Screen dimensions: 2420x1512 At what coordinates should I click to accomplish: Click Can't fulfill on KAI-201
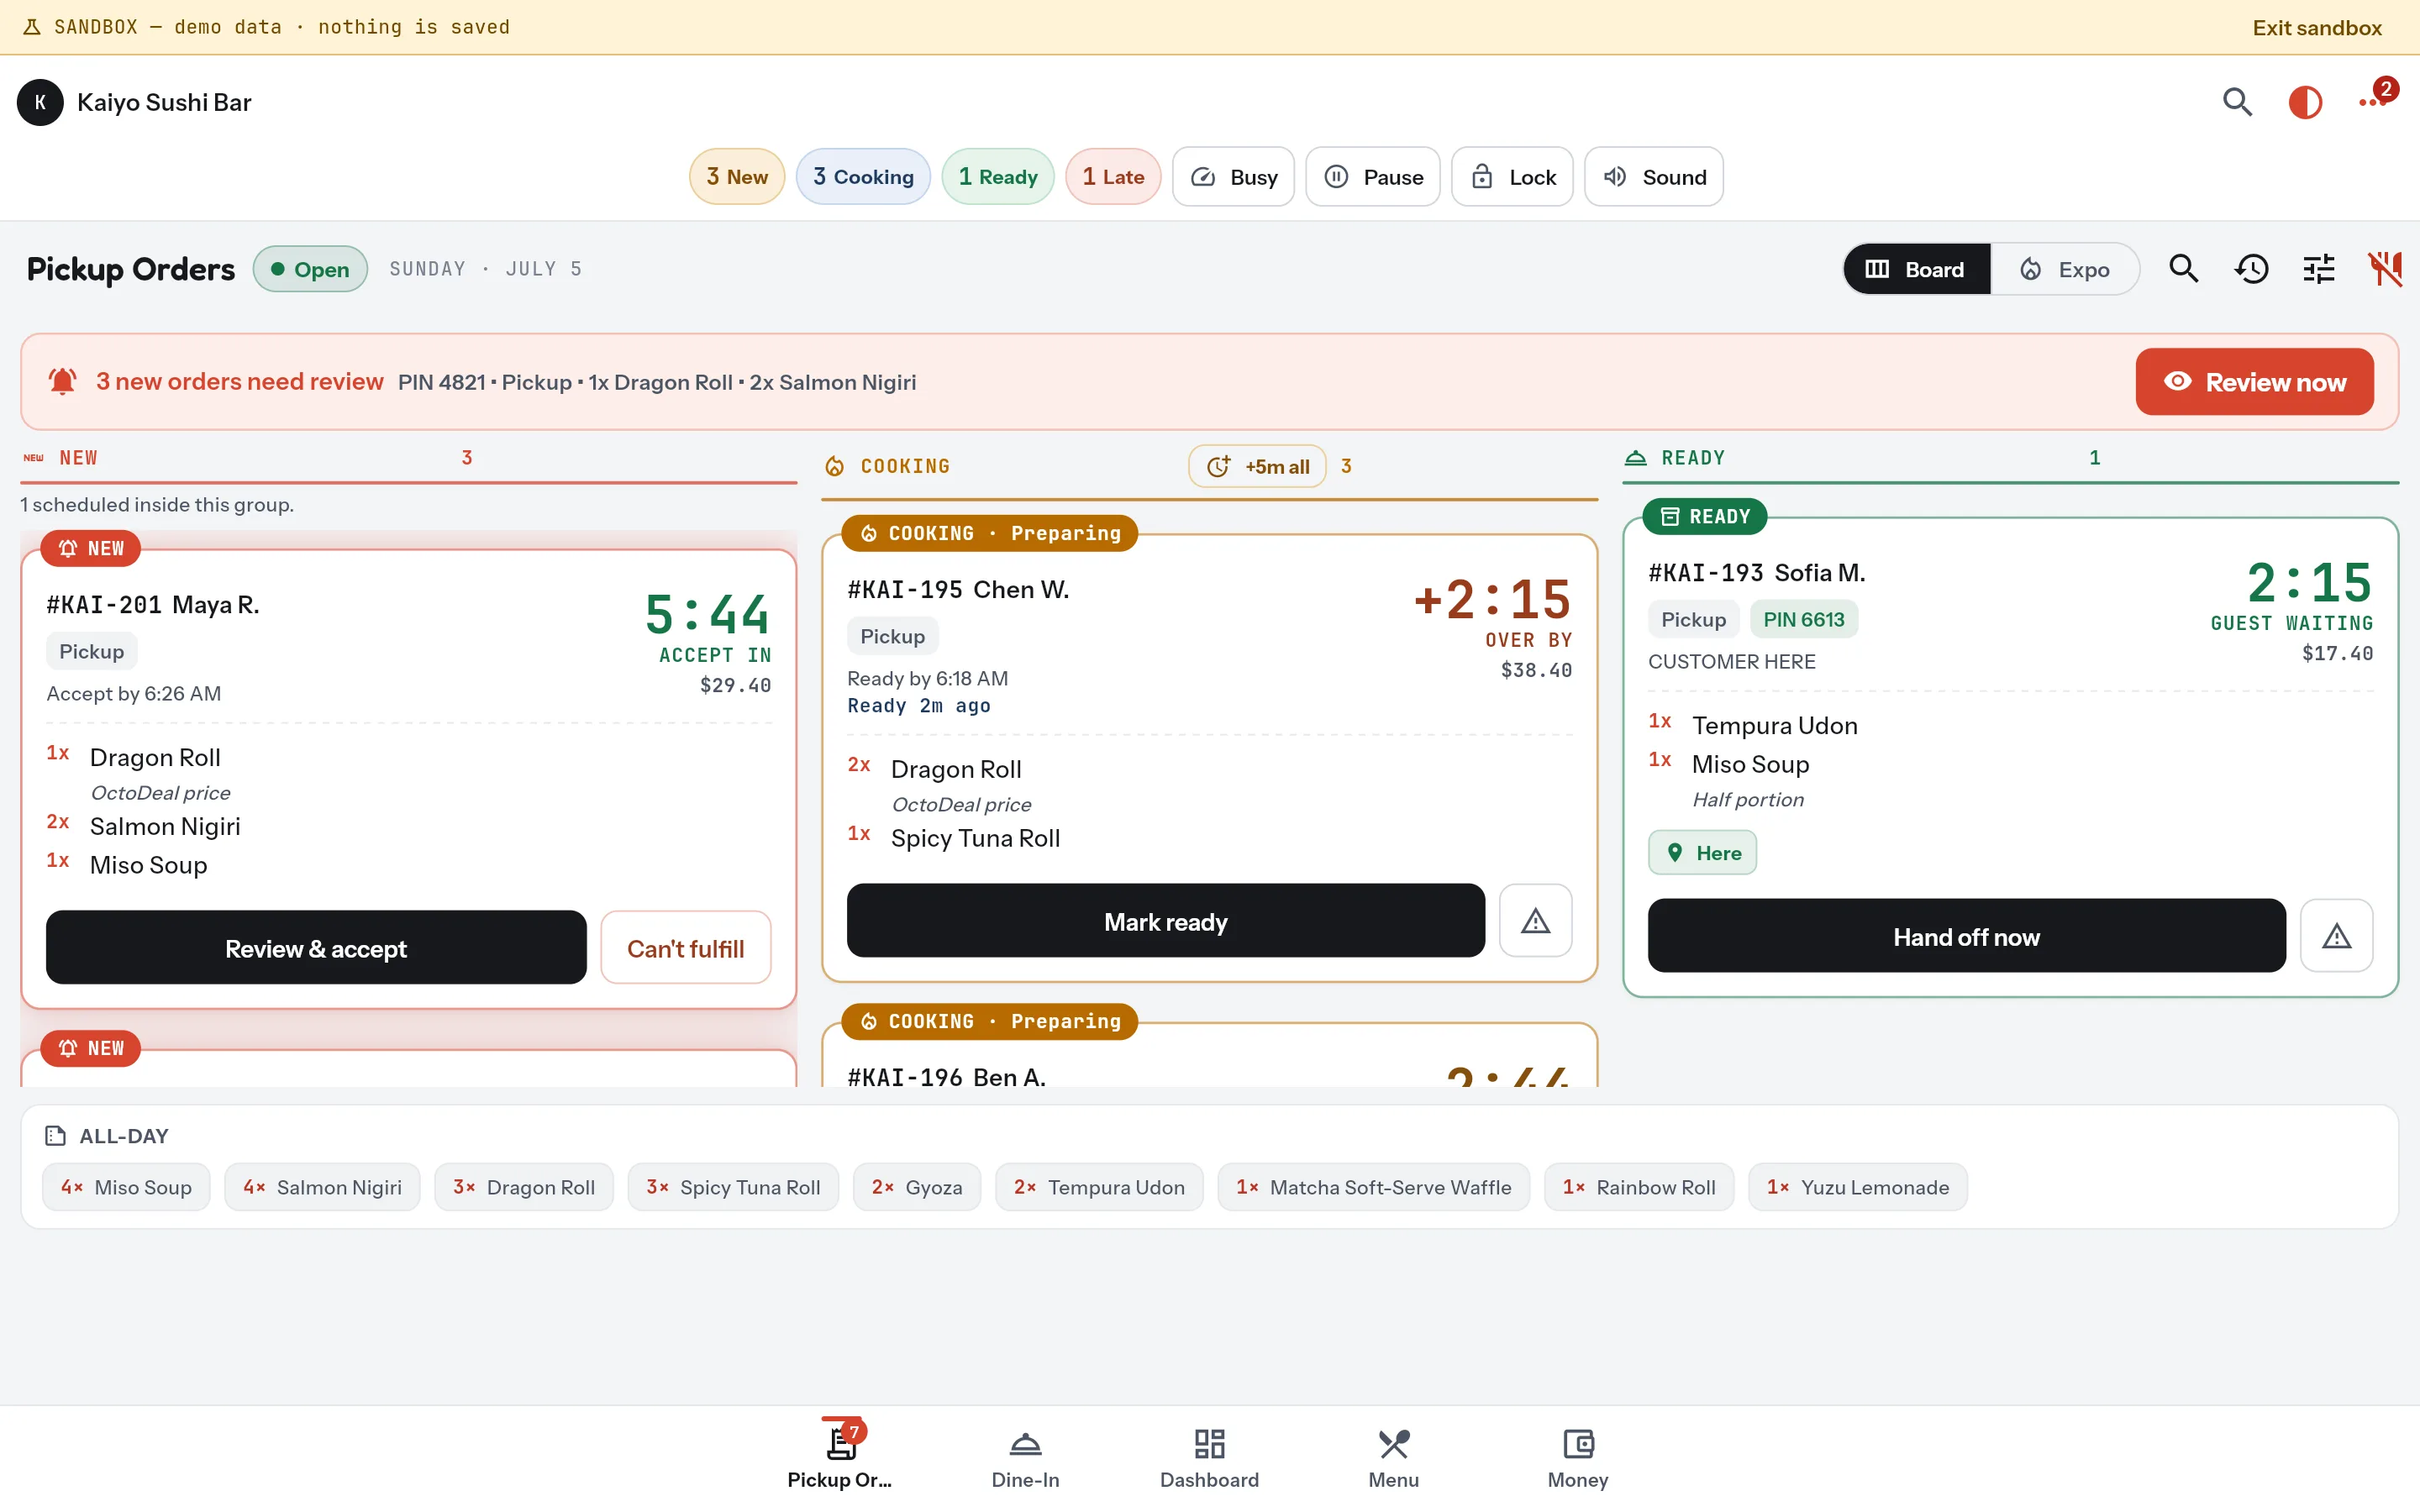click(x=685, y=948)
